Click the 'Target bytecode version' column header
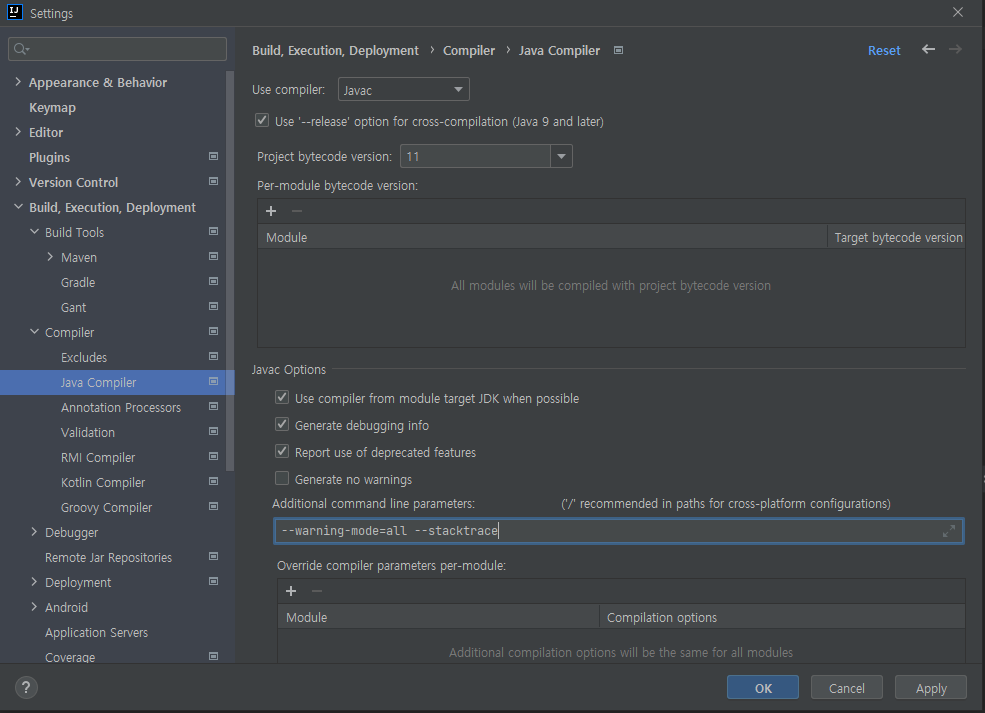The width and height of the screenshot is (985, 713). coord(898,237)
